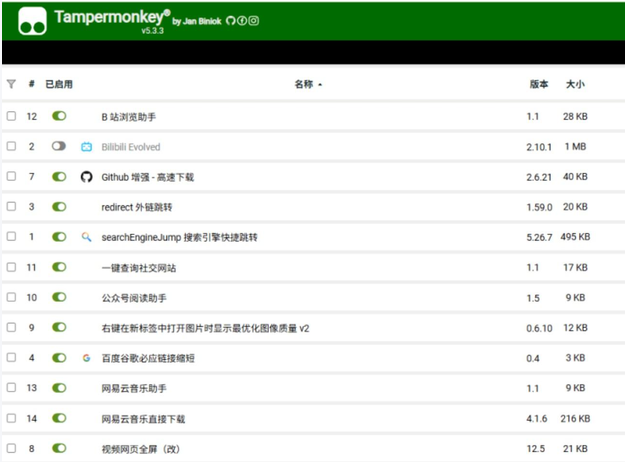Check the box for Bilibili Evolved row
Screen dimensions: 625x462
pyautogui.click(x=12, y=146)
